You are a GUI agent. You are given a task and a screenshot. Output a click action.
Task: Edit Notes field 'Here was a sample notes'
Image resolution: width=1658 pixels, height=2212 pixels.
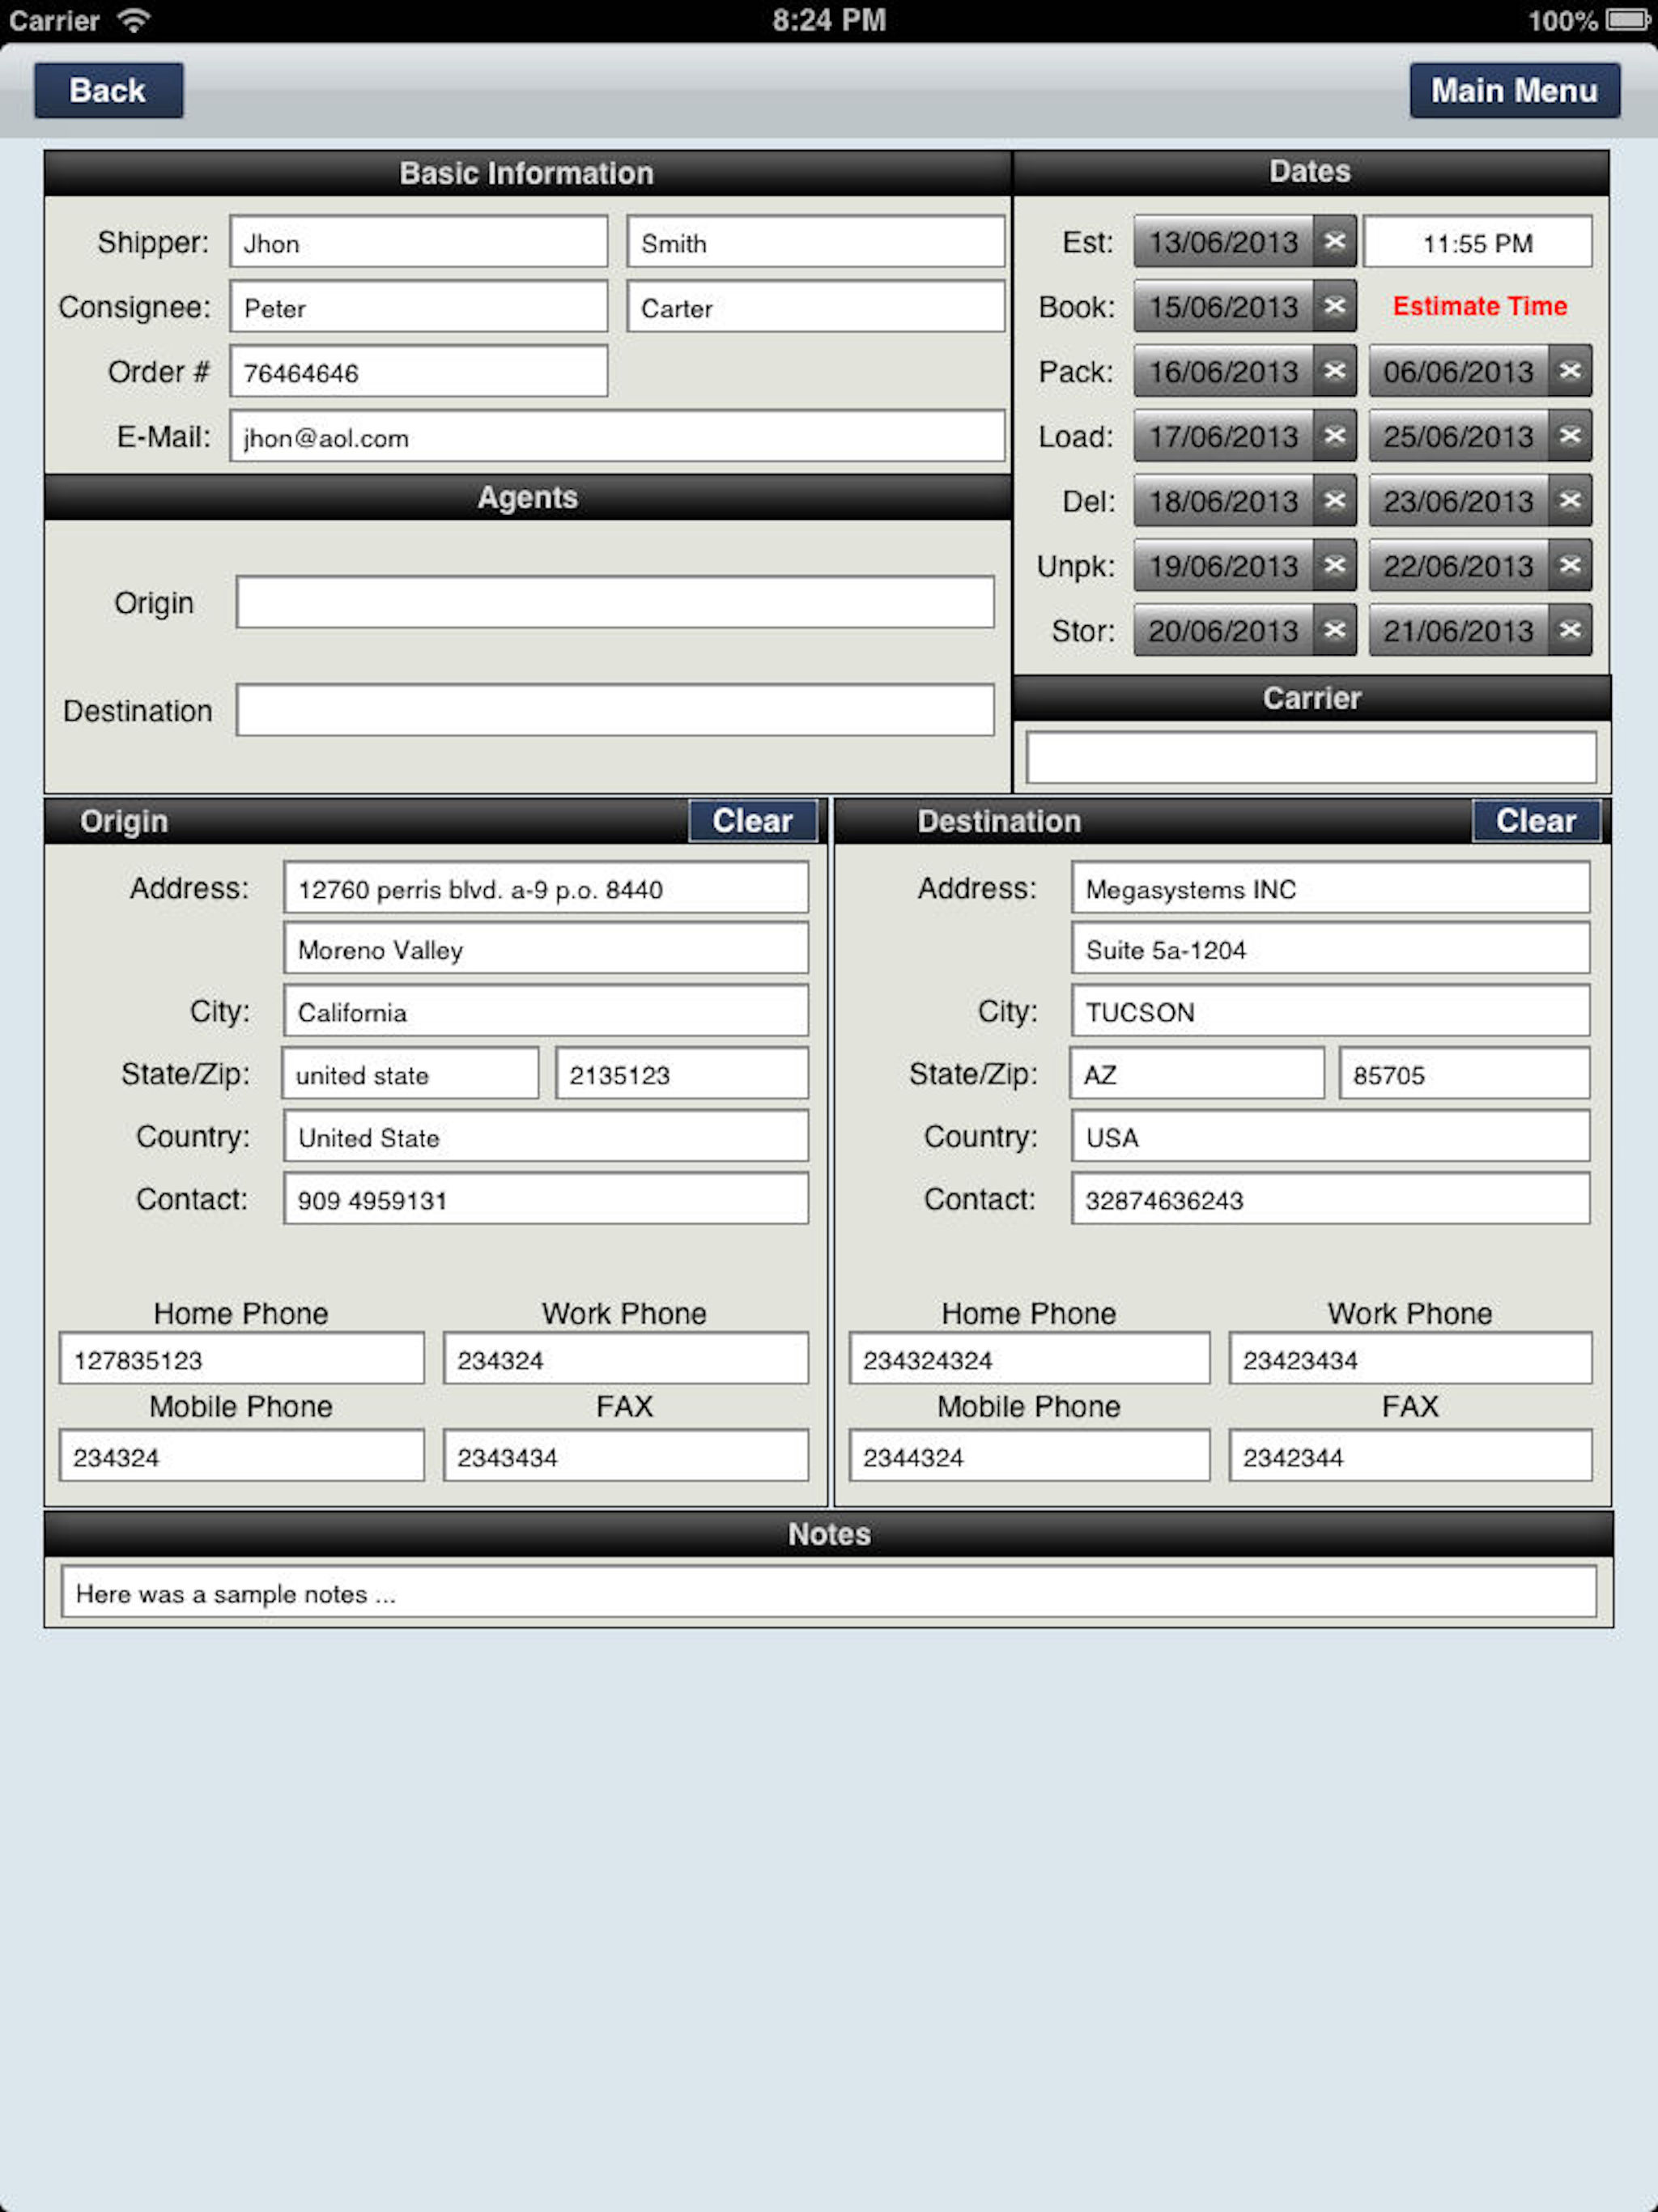[x=829, y=1591]
